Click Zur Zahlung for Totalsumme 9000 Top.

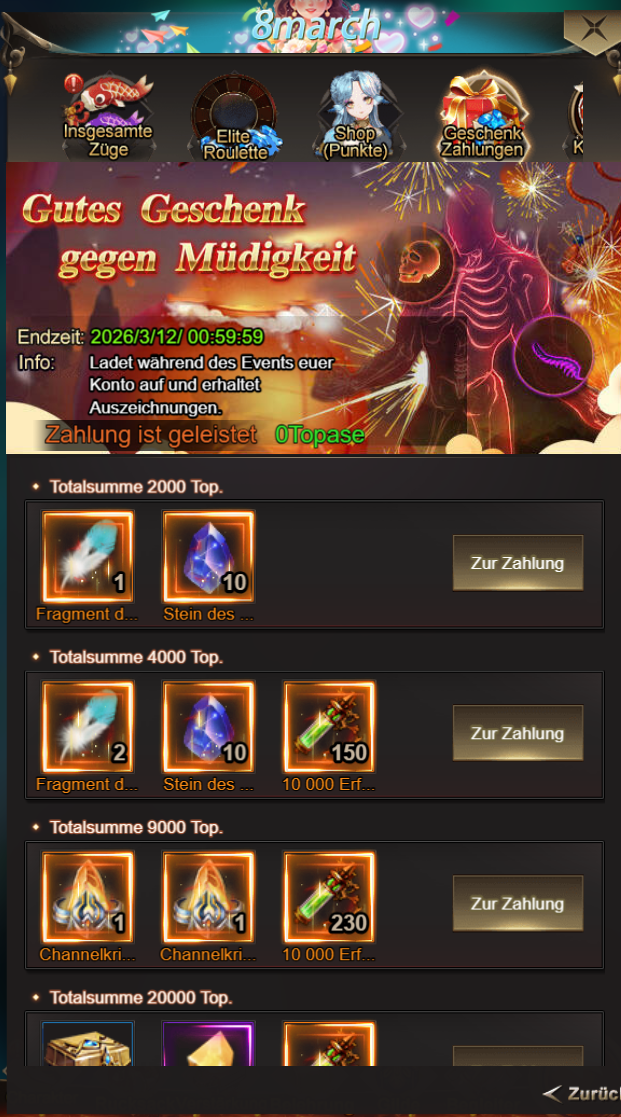518,903
